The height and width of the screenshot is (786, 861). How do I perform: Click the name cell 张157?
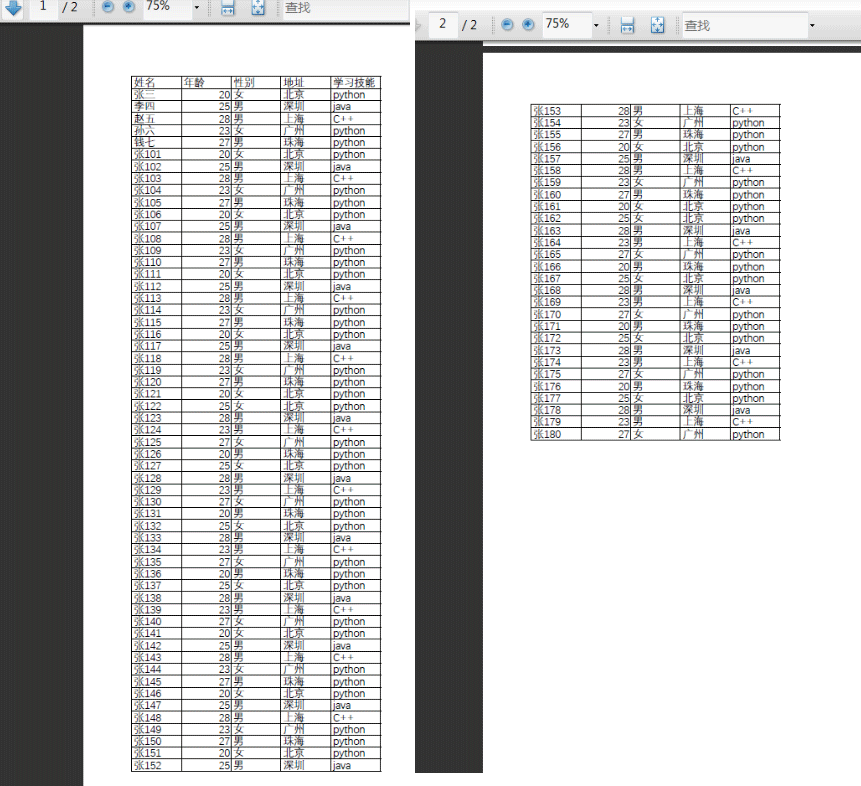(x=556, y=159)
